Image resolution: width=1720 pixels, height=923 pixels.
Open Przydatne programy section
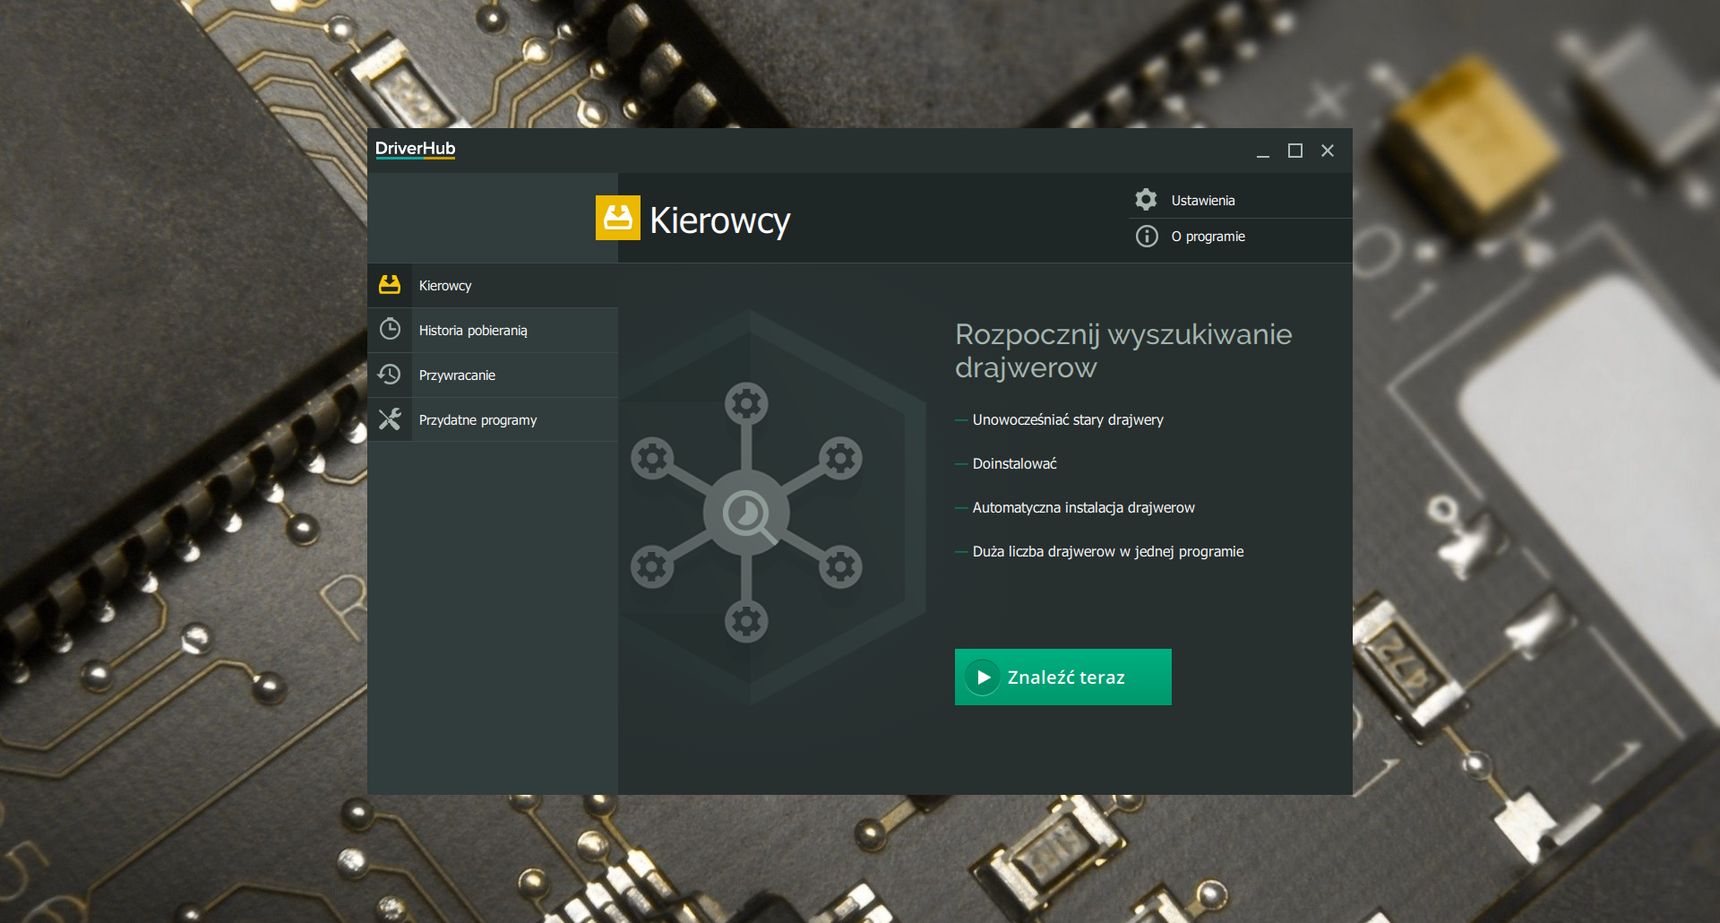pyautogui.click(x=493, y=420)
